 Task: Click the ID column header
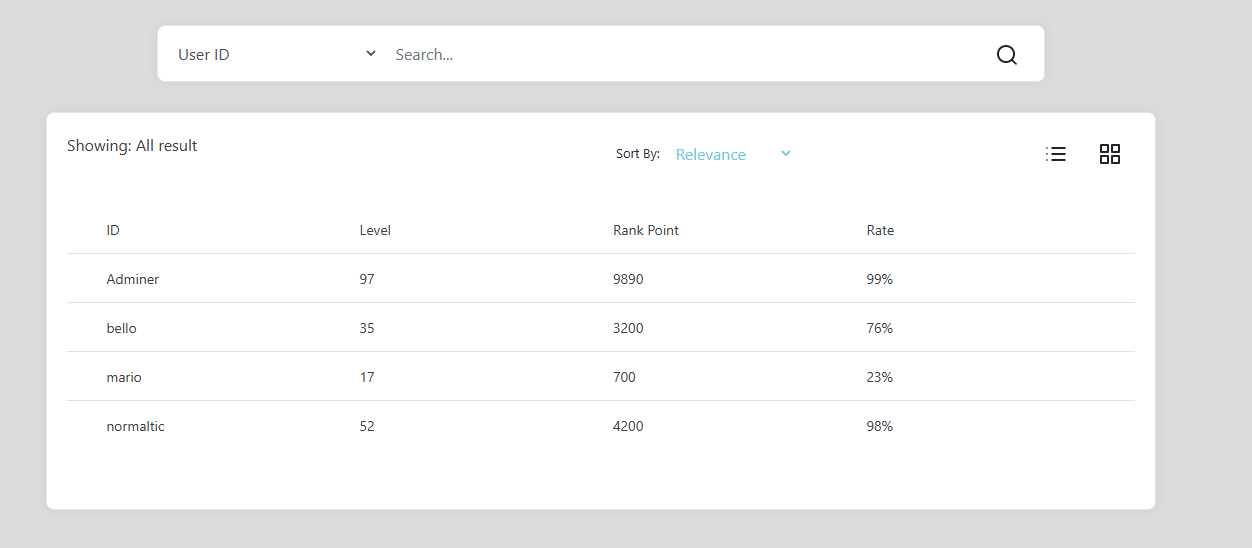pos(113,230)
